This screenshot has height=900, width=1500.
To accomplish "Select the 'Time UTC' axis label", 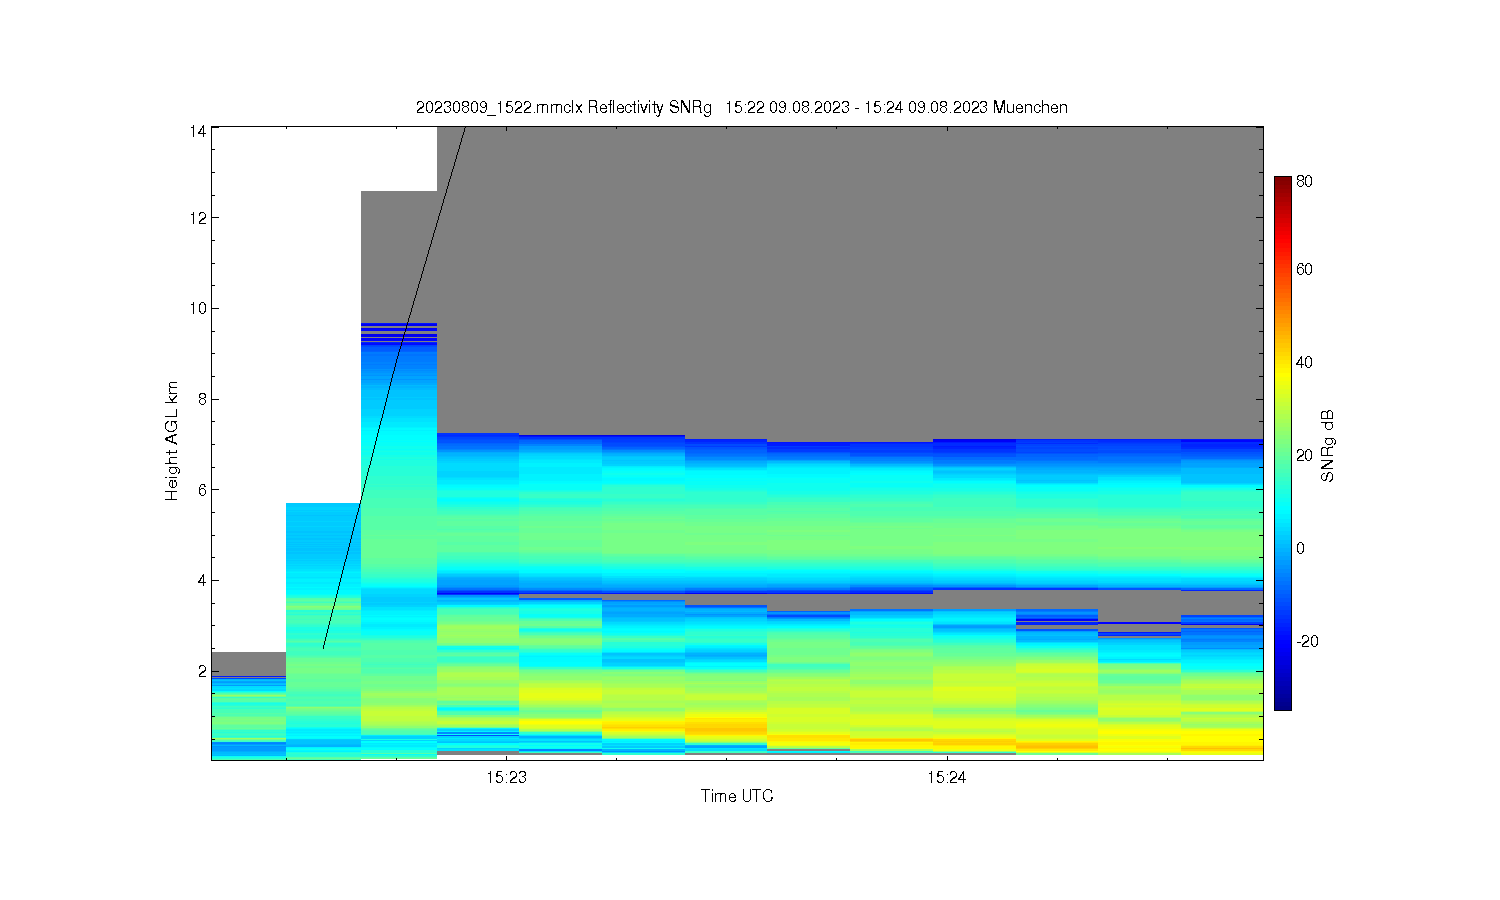I will point(737,796).
